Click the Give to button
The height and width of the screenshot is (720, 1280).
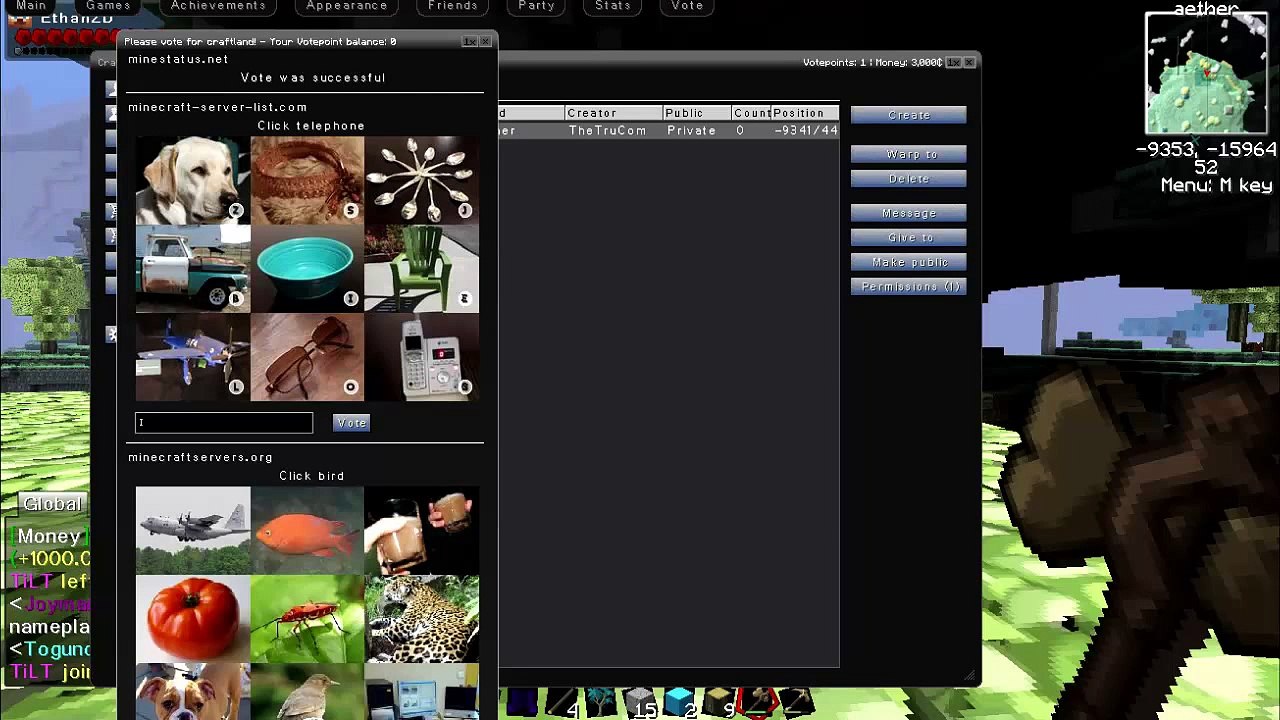pyautogui.click(x=909, y=237)
